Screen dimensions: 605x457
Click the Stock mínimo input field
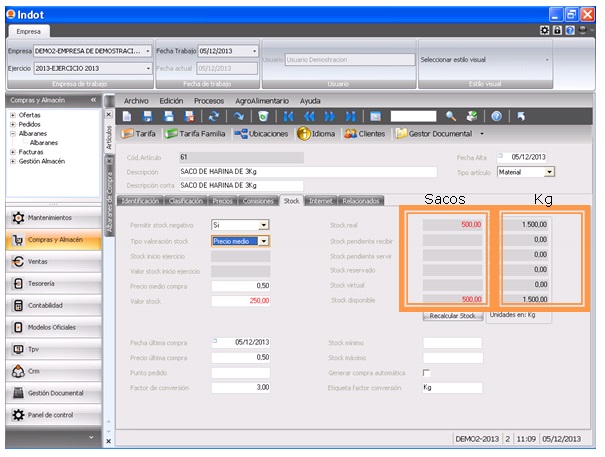point(451,343)
